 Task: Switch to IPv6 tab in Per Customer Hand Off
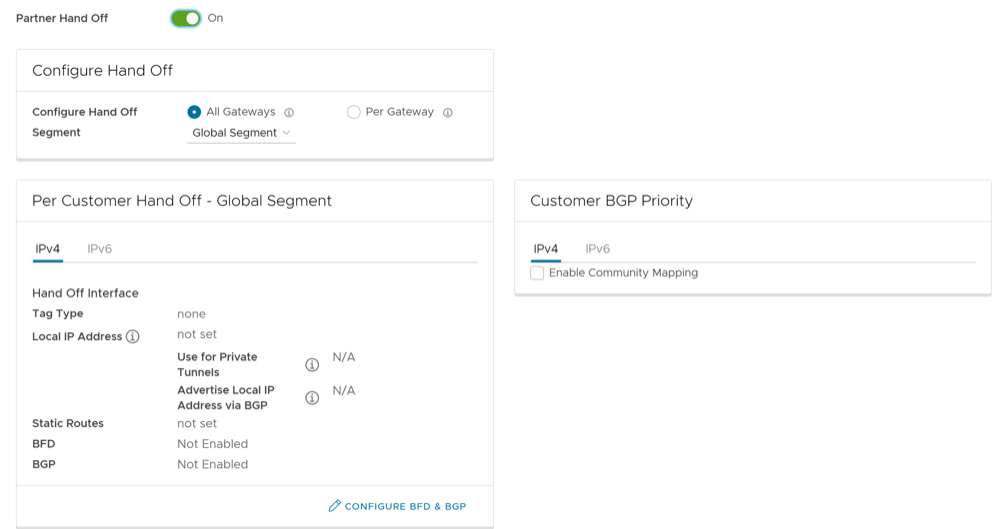click(99, 249)
